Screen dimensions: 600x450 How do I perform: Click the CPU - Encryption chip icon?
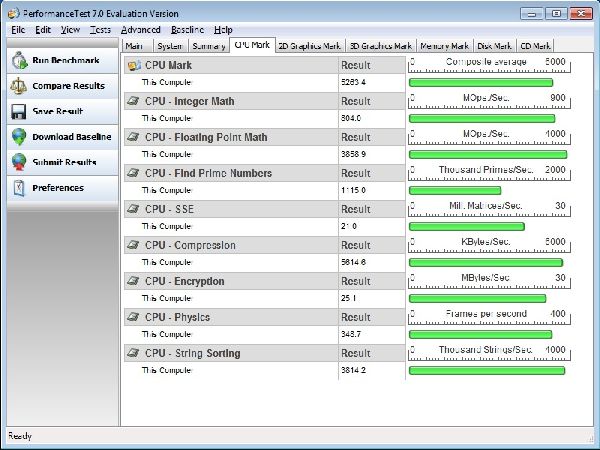point(134,281)
